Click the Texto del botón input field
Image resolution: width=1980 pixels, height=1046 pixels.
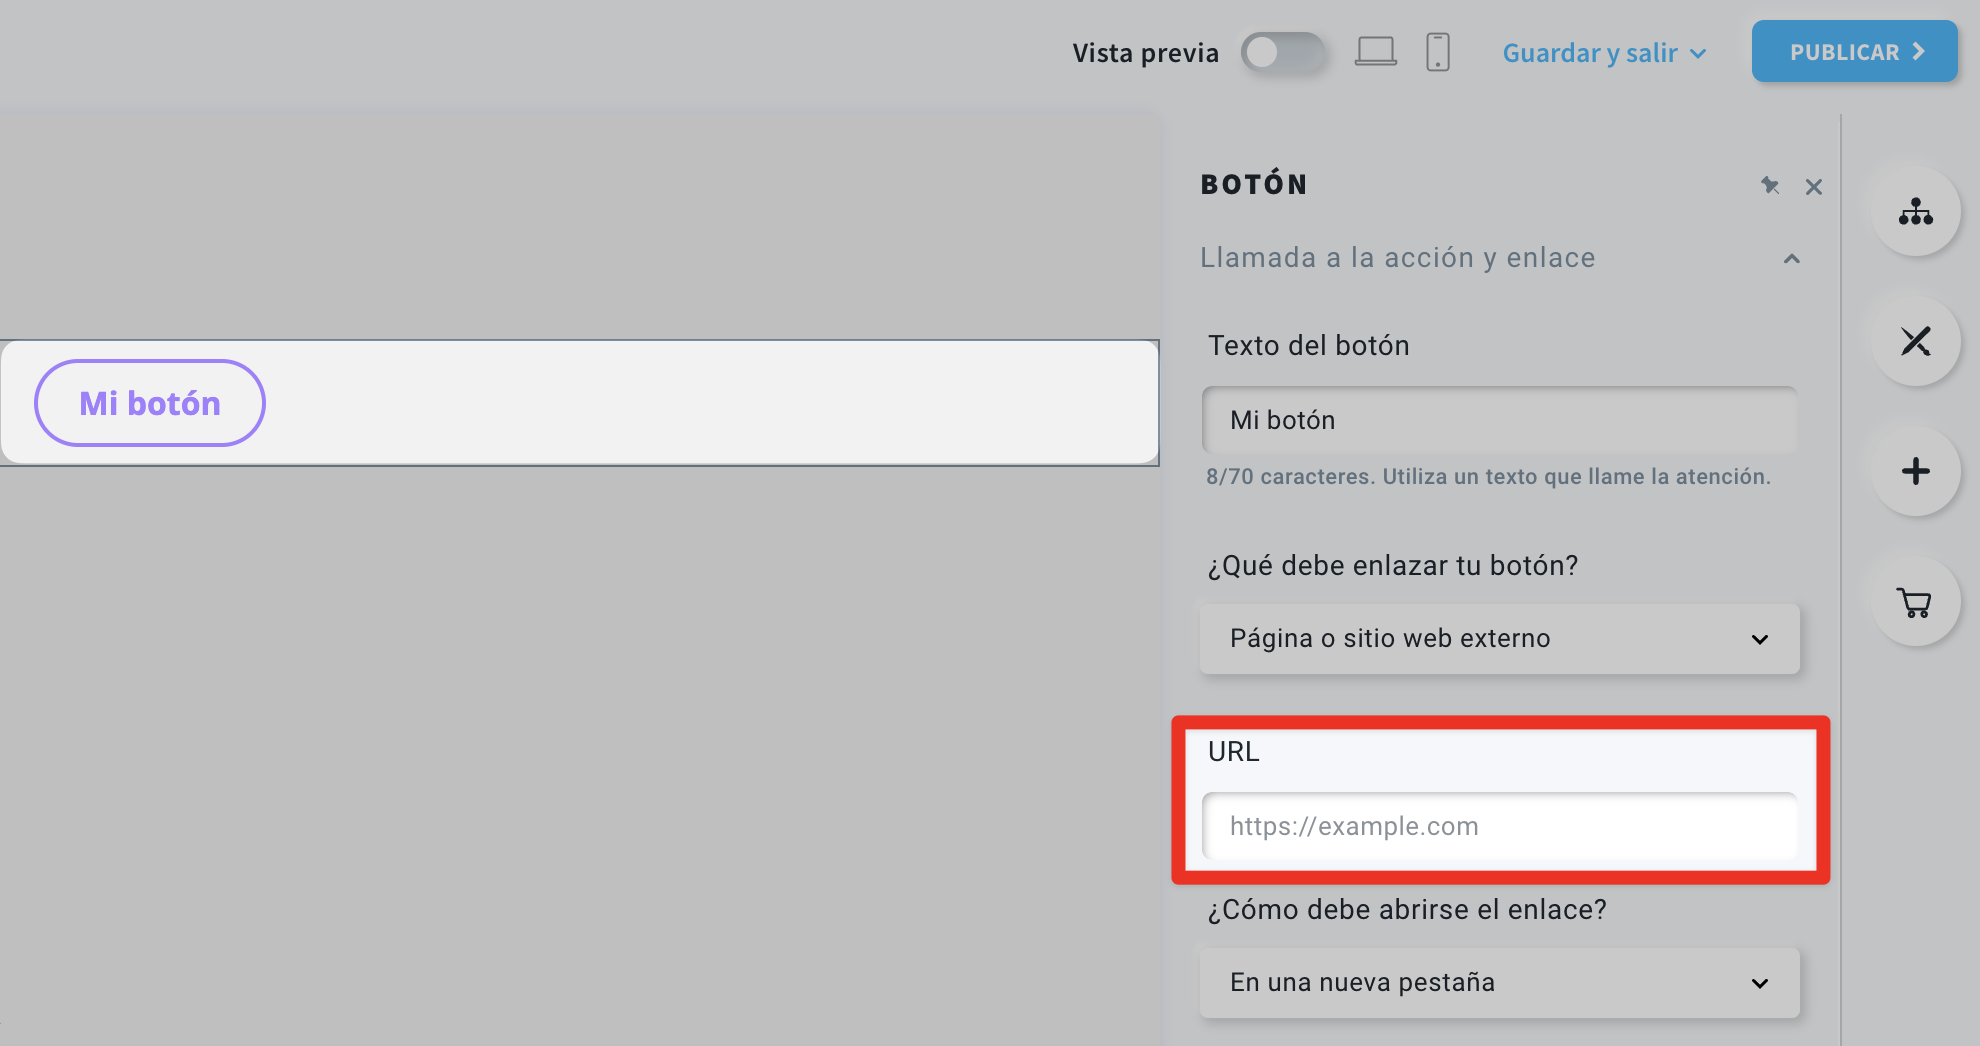pyautogui.click(x=1499, y=420)
